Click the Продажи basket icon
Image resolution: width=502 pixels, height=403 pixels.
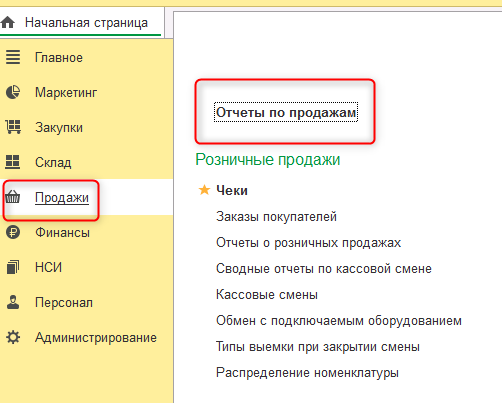[x=13, y=197]
